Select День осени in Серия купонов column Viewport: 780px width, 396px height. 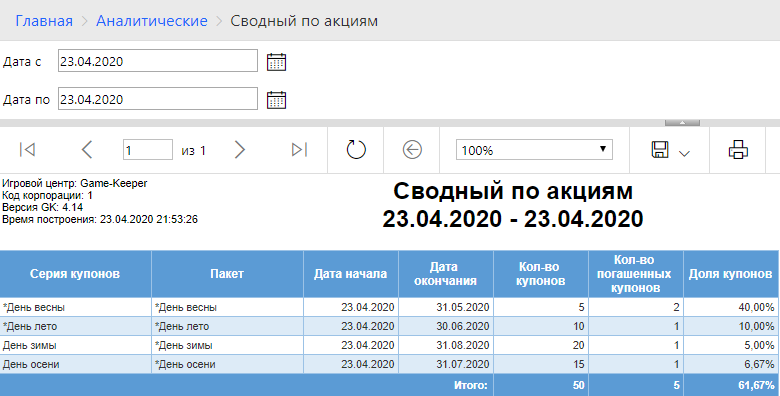pos(31,364)
